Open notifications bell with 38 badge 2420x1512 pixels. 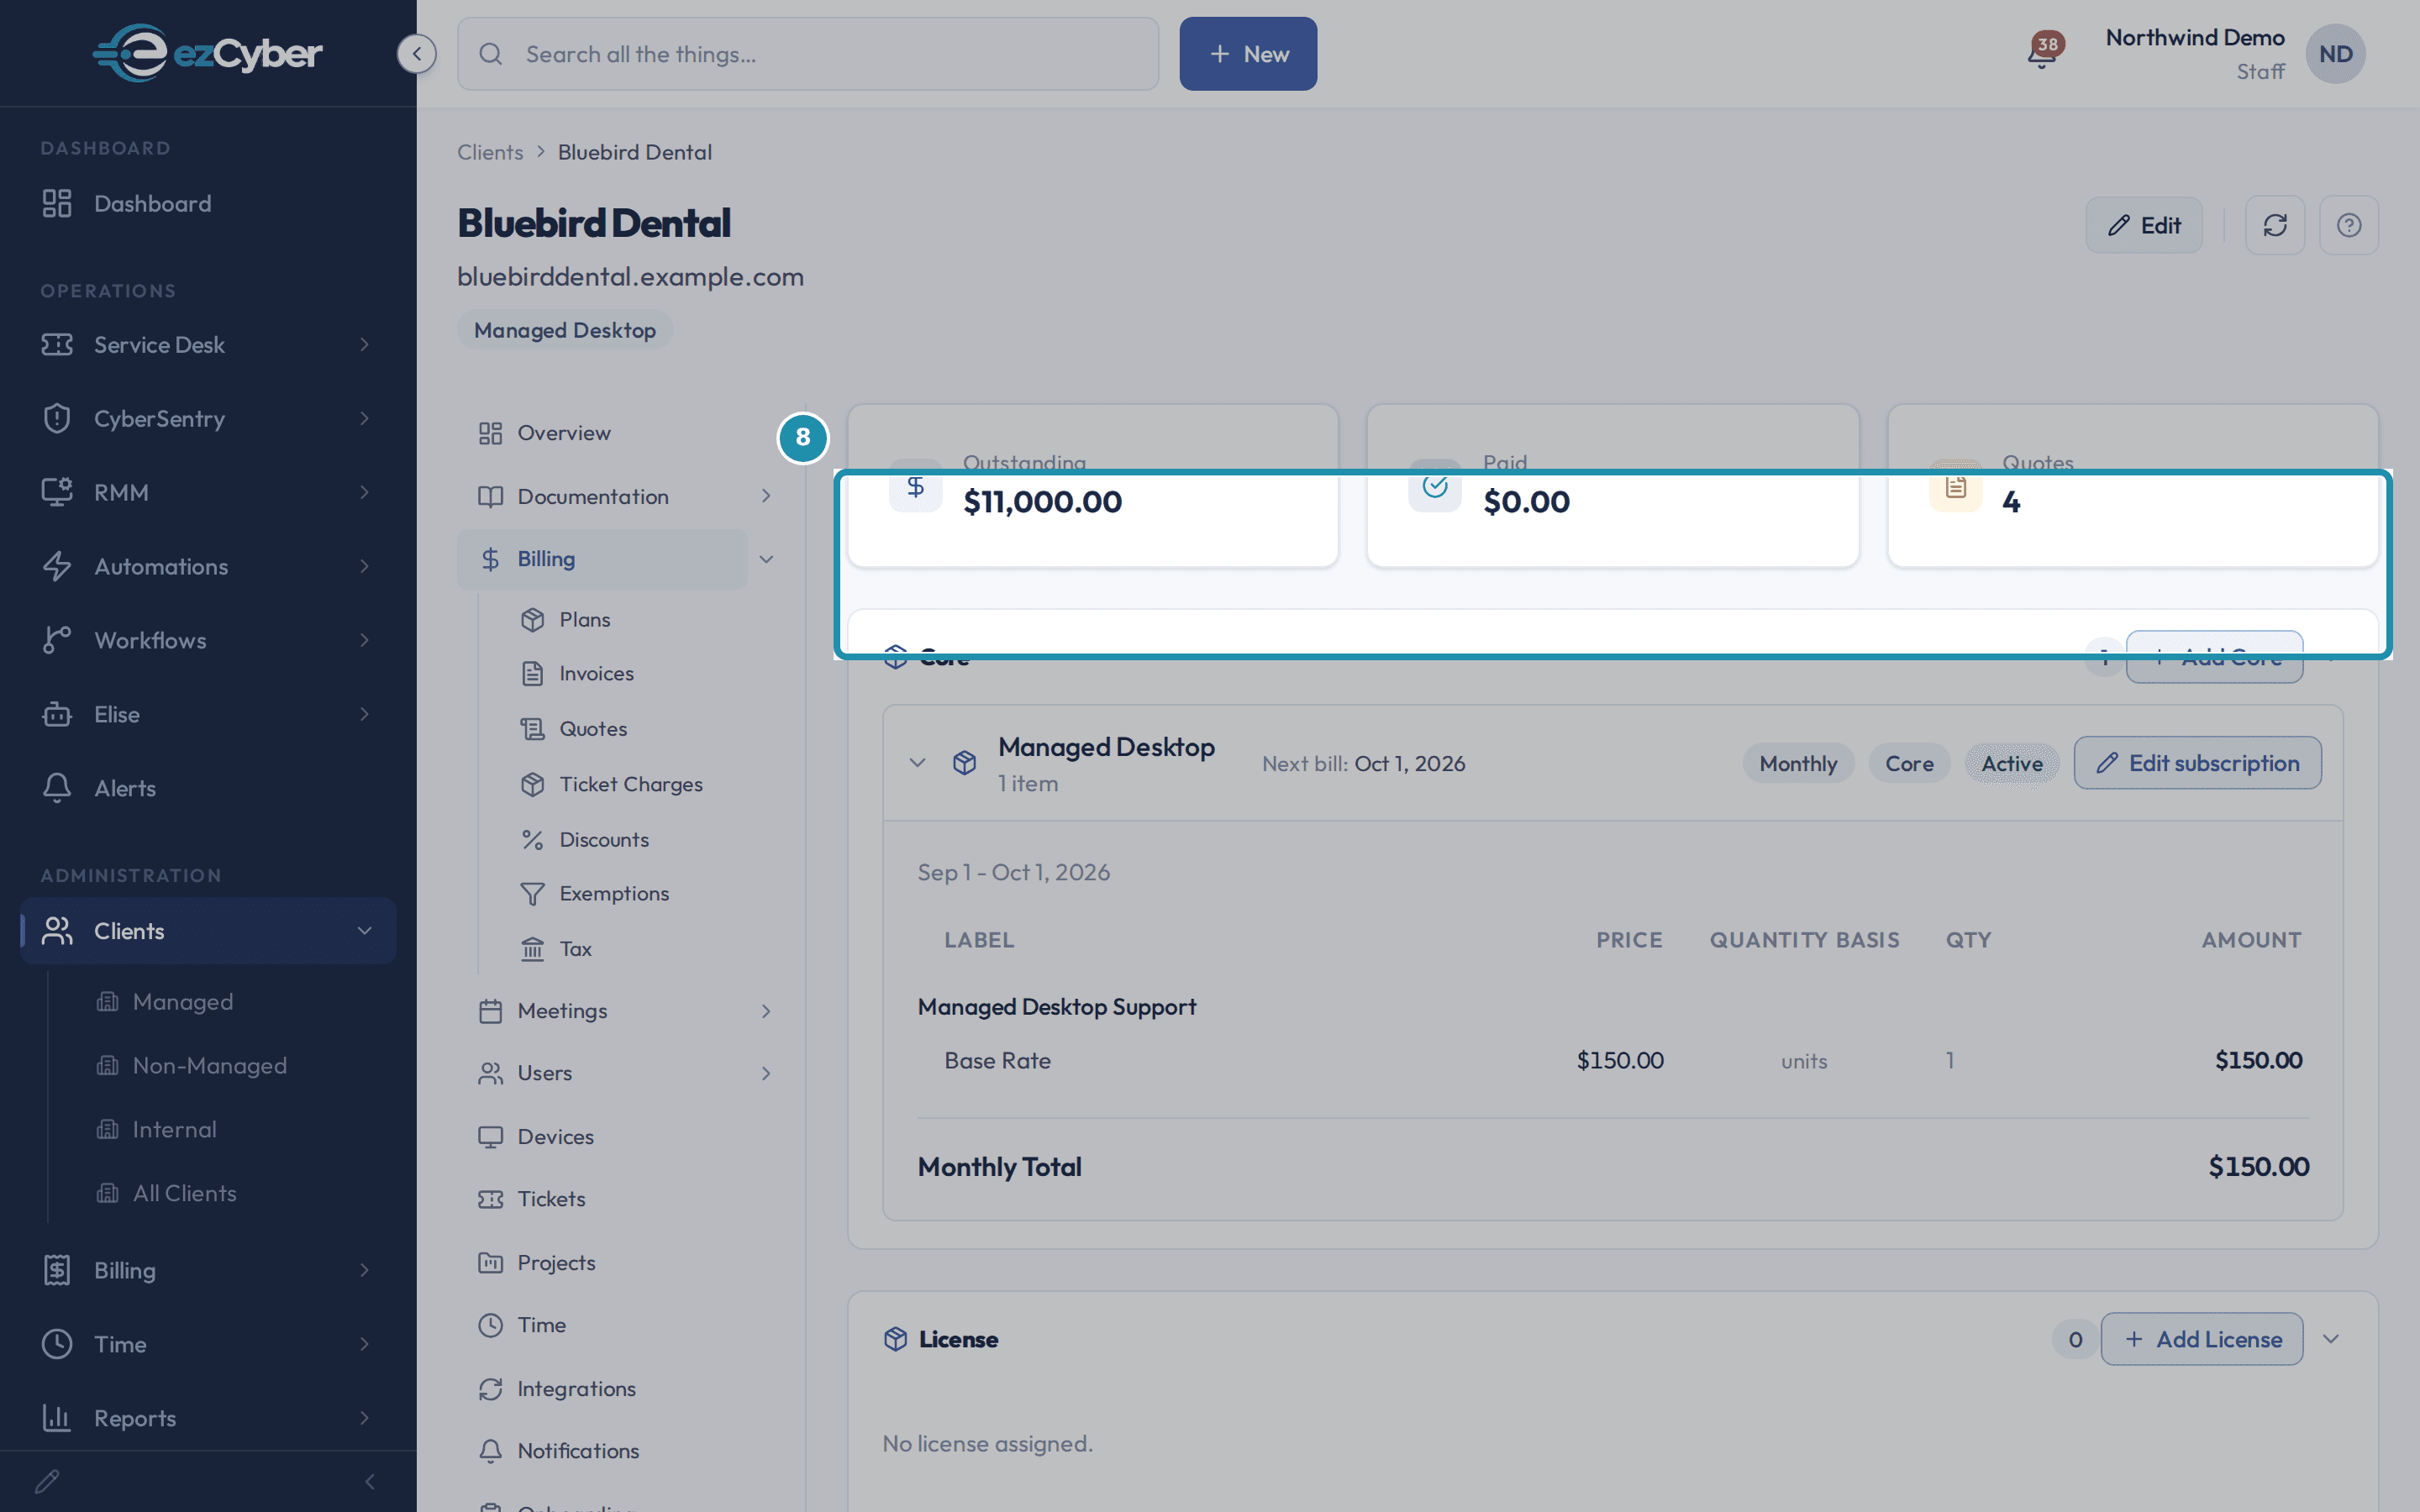pos(2042,52)
